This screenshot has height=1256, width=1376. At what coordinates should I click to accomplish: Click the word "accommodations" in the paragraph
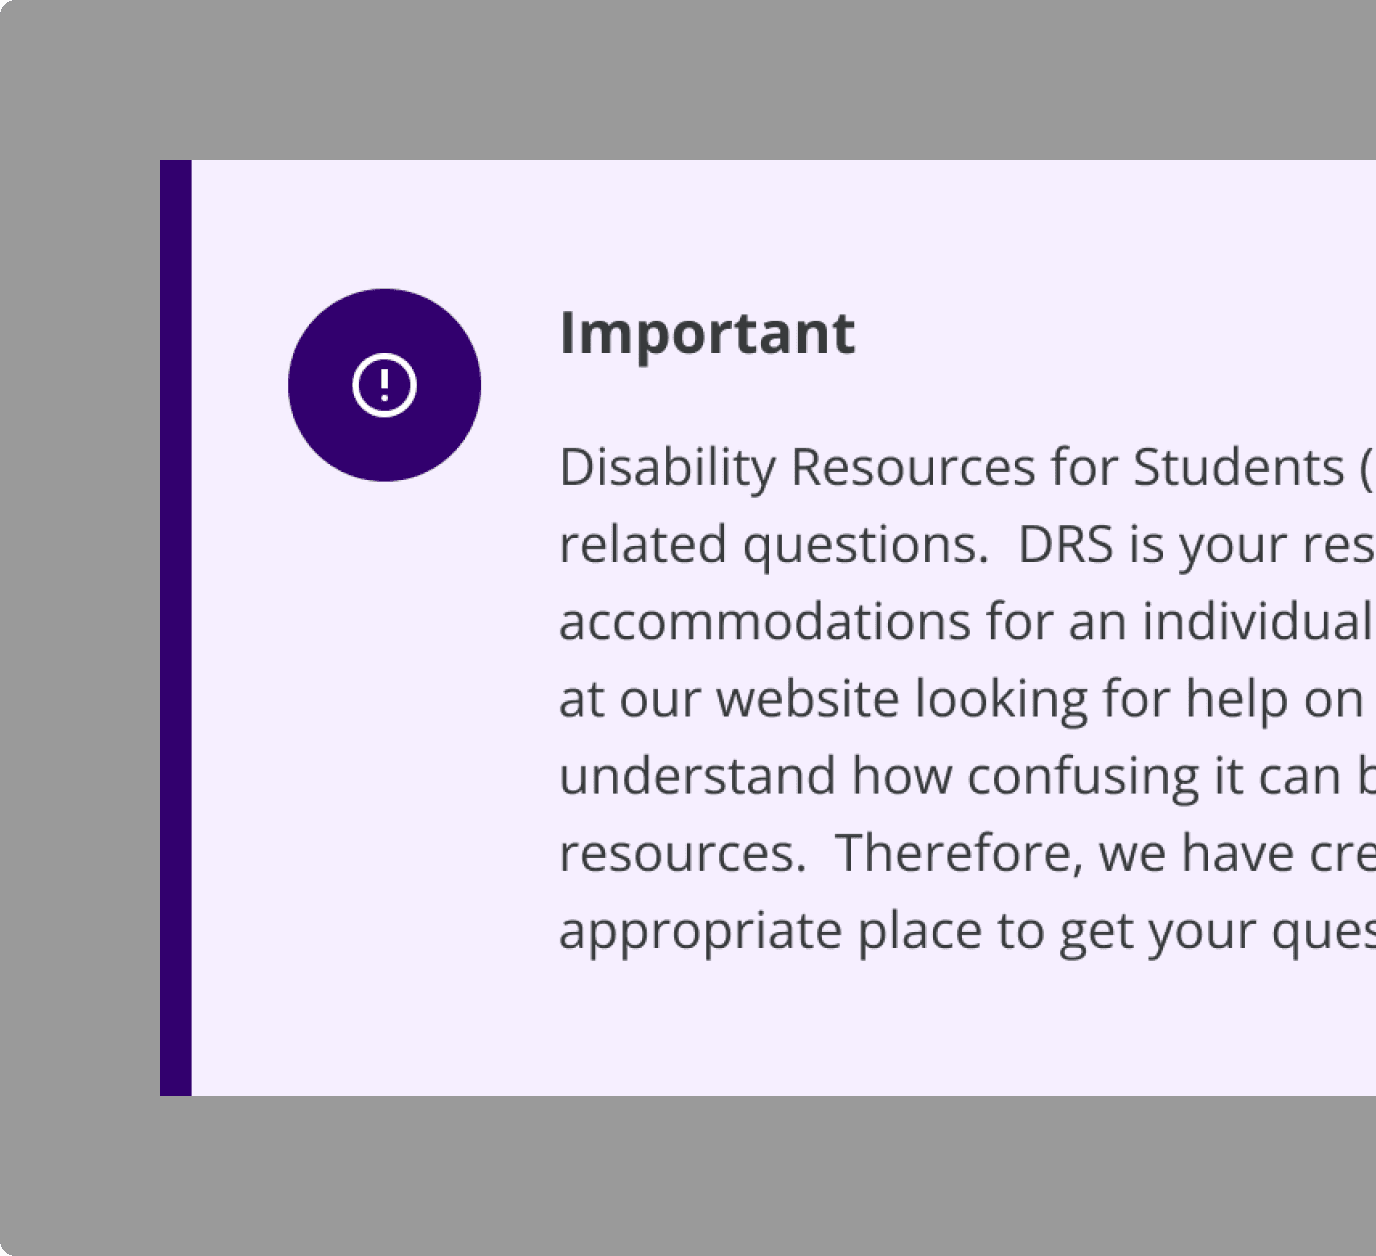pos(764,622)
